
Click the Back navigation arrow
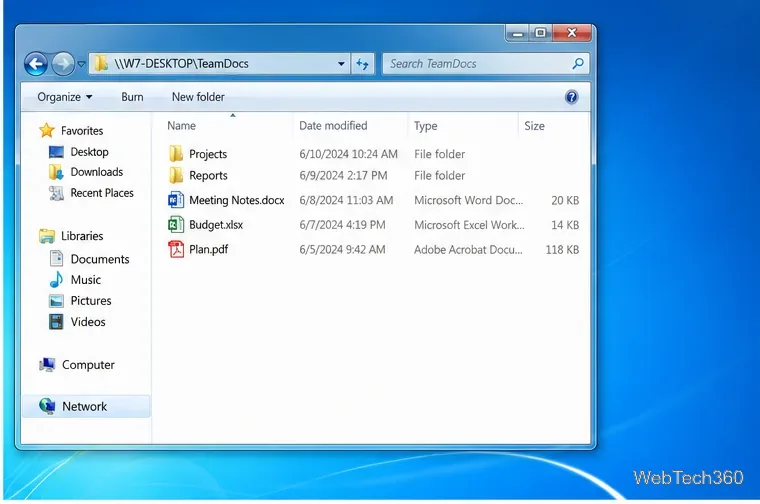[x=36, y=63]
